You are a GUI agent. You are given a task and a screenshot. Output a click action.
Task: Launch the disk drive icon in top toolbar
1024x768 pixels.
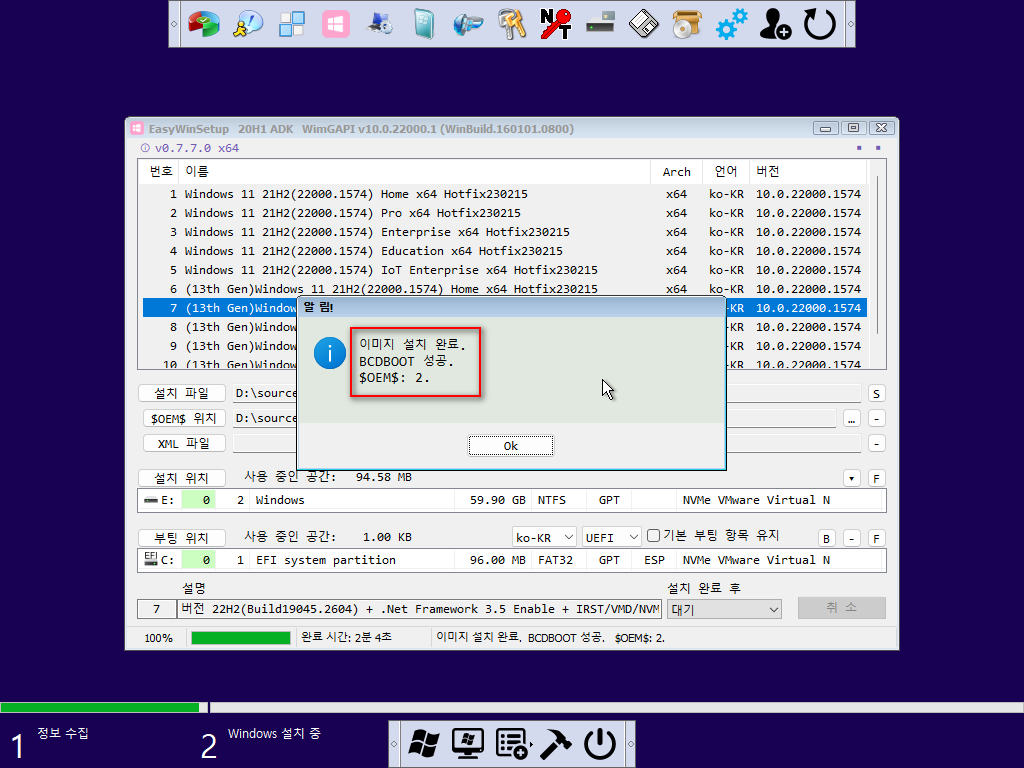(x=600, y=24)
